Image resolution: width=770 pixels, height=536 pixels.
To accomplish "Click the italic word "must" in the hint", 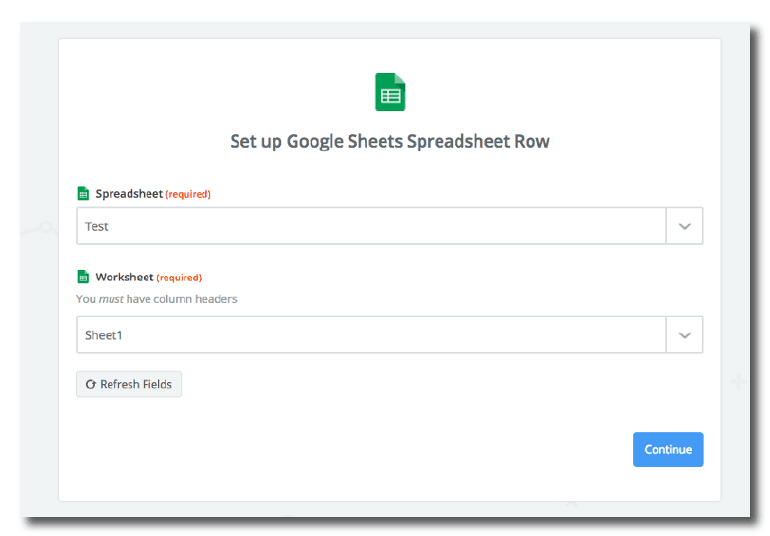I will click(x=111, y=299).
